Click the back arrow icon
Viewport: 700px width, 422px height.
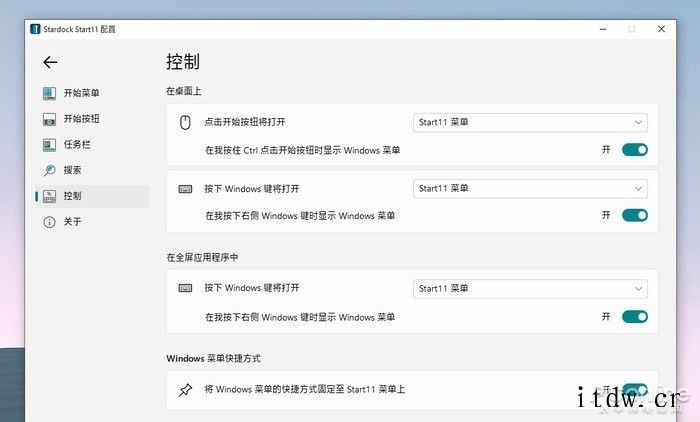pyautogui.click(x=50, y=62)
